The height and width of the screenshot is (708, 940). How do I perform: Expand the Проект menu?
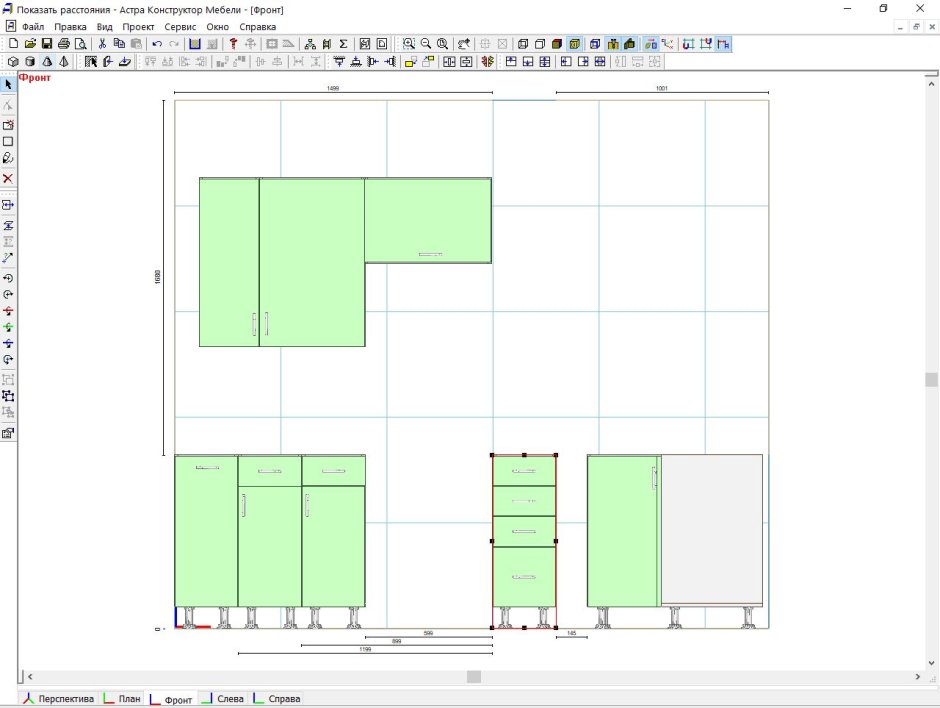click(139, 27)
